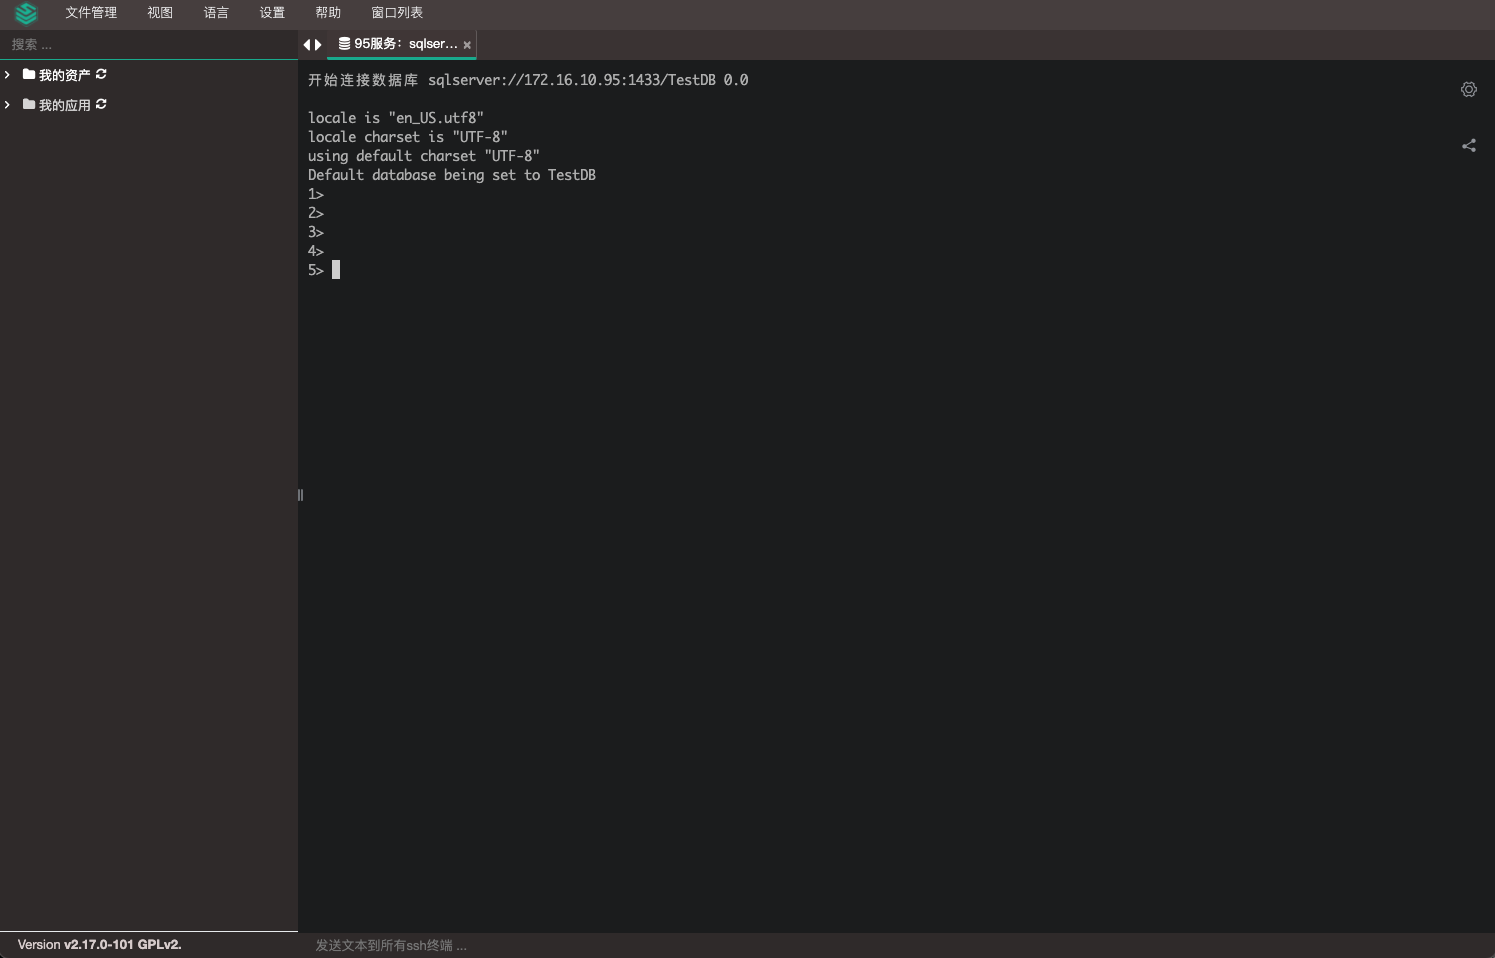1495x958 pixels.
Task: Open terminal settings gear icon
Action: (1469, 90)
